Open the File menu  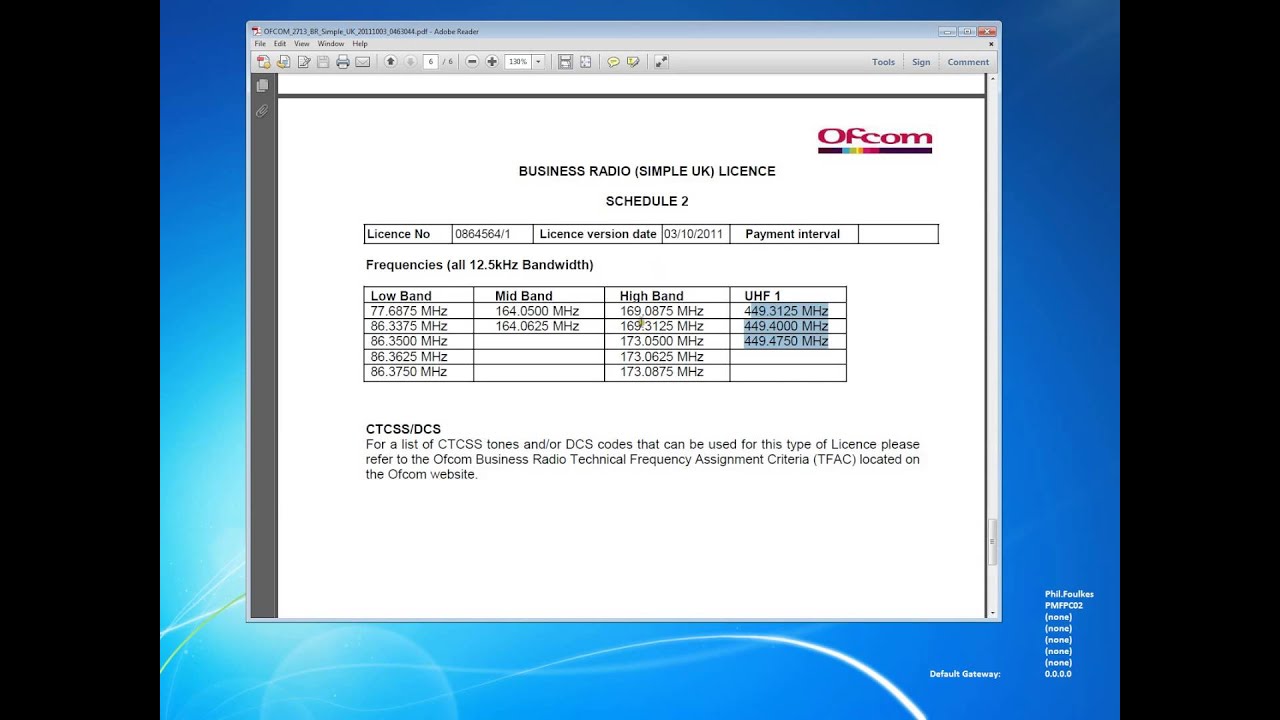coord(260,44)
